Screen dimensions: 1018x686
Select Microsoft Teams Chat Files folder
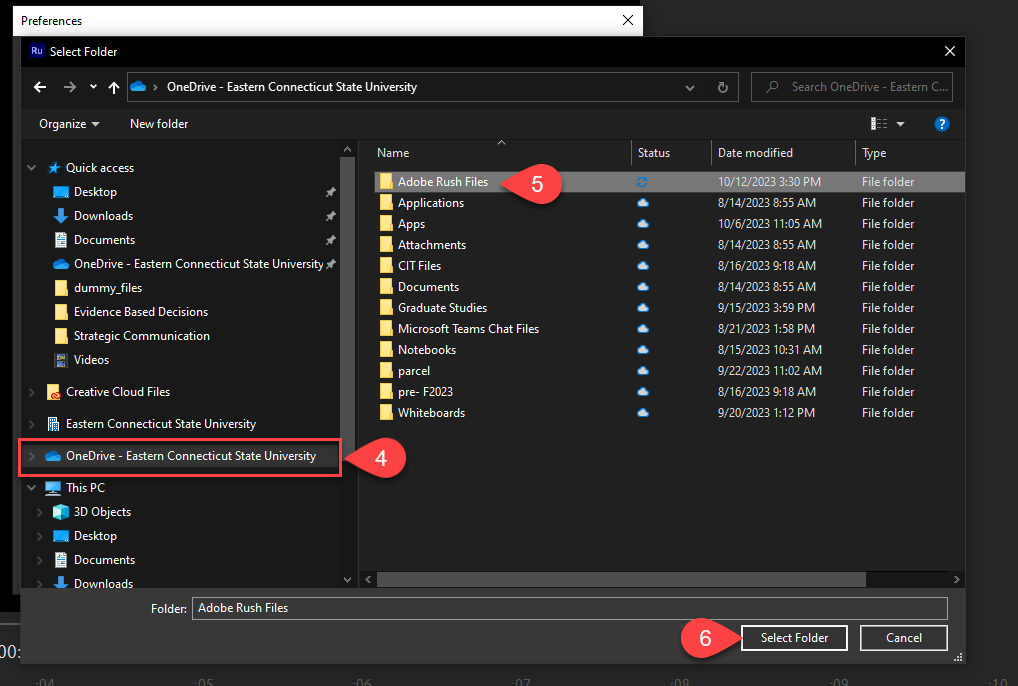click(x=468, y=329)
